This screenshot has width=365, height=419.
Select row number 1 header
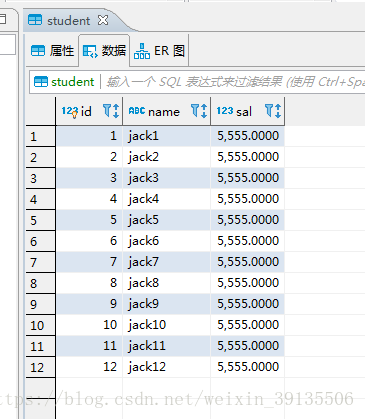pos(41,136)
